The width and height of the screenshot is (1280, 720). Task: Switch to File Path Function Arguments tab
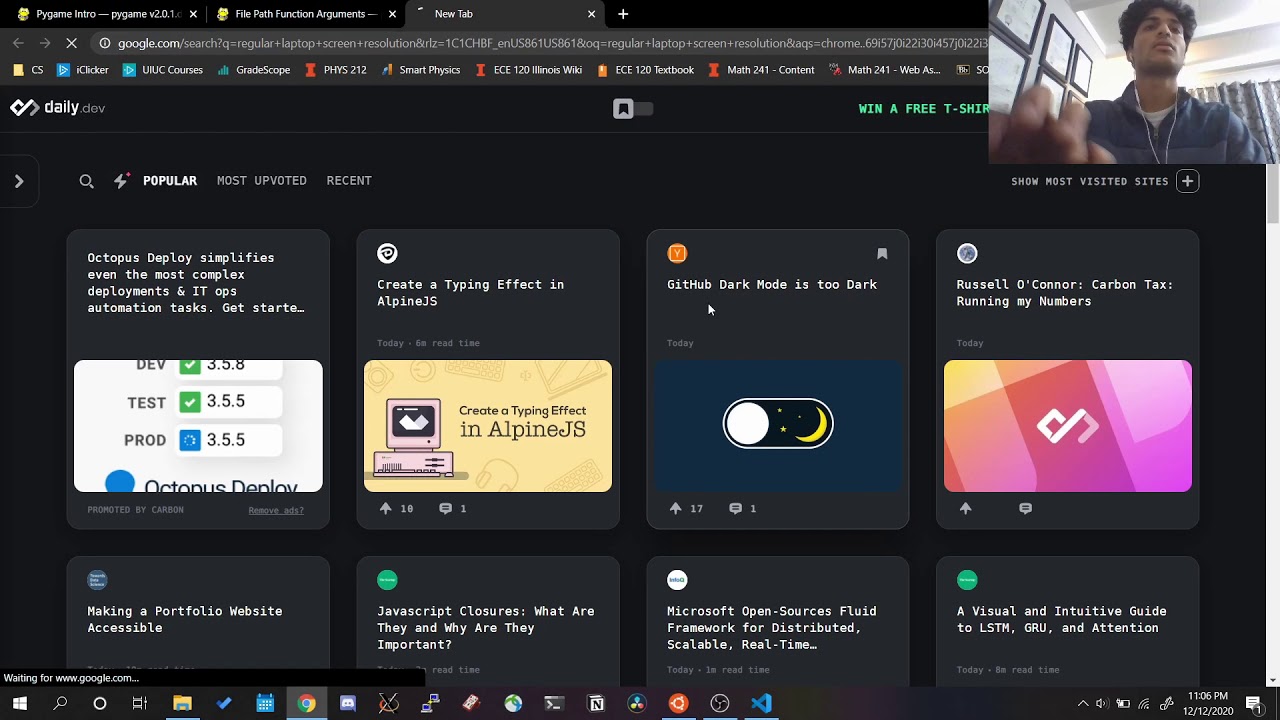(x=306, y=14)
